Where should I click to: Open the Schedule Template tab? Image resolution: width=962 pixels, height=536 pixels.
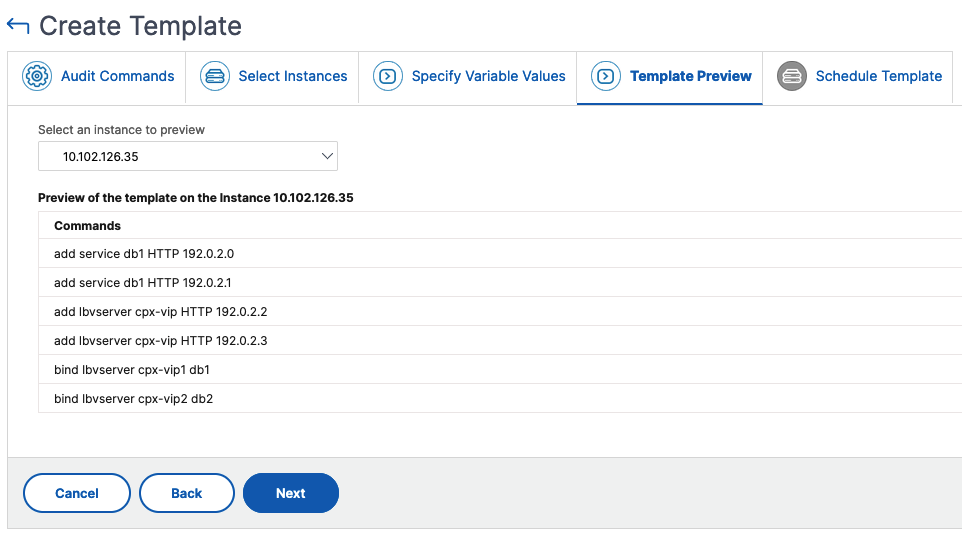pyautogui.click(x=858, y=77)
